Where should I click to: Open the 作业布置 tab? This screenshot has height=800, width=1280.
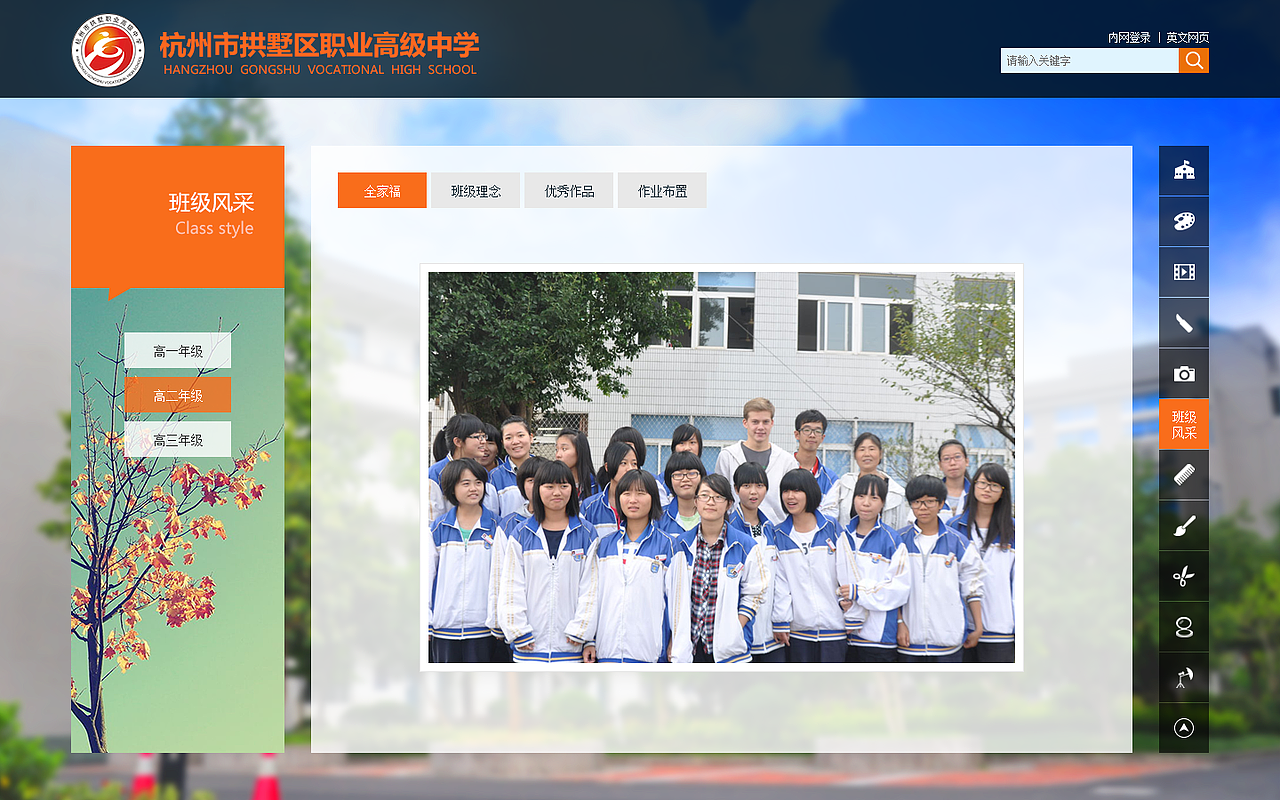pos(662,190)
